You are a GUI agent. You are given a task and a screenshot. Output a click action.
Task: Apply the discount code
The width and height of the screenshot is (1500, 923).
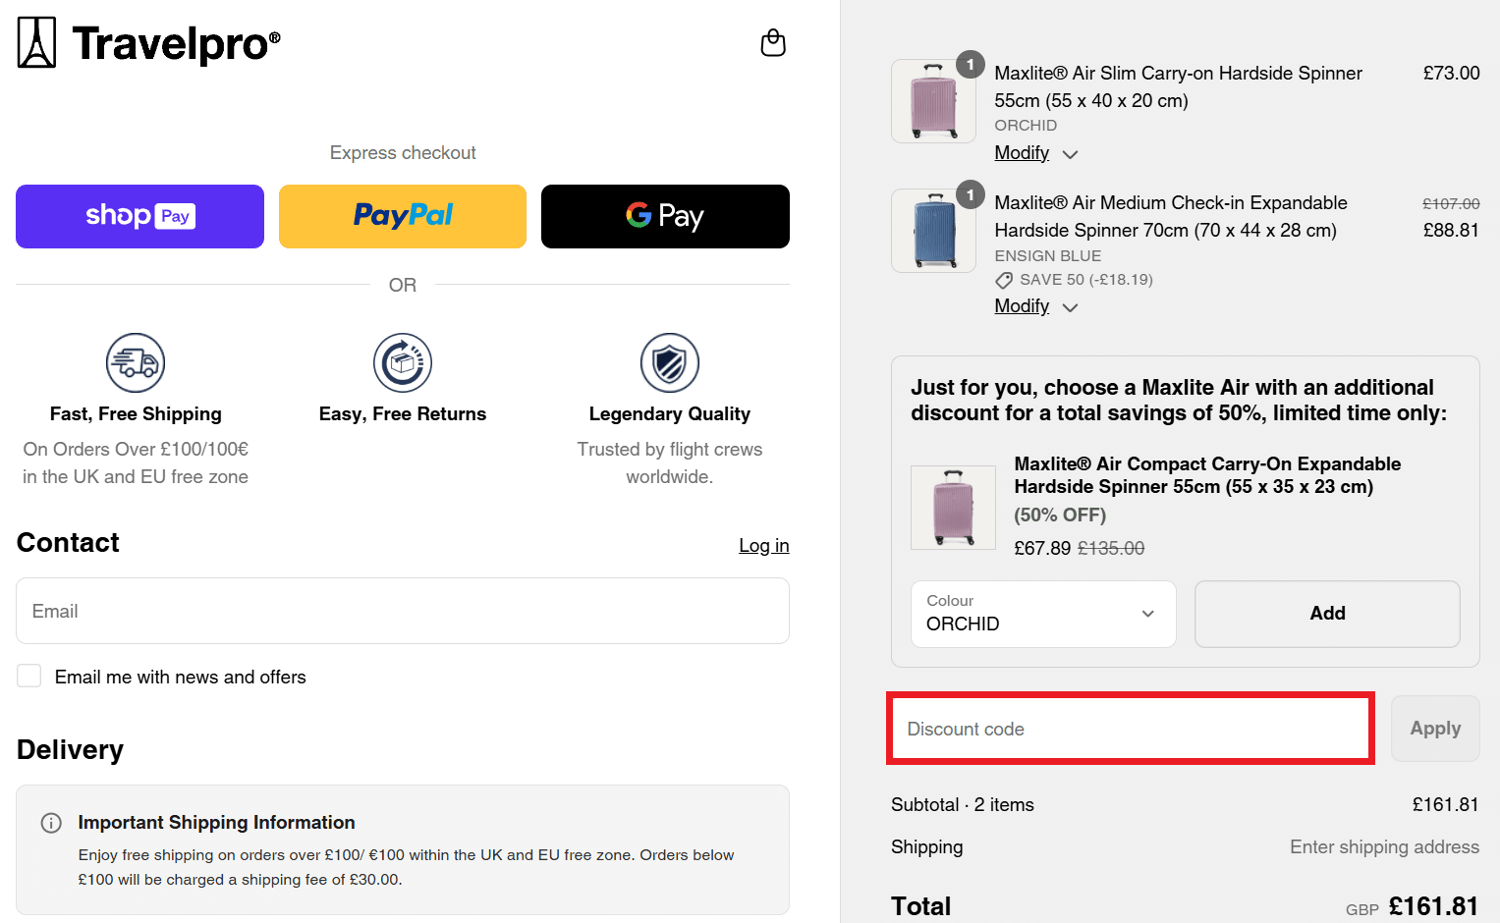coord(1435,729)
